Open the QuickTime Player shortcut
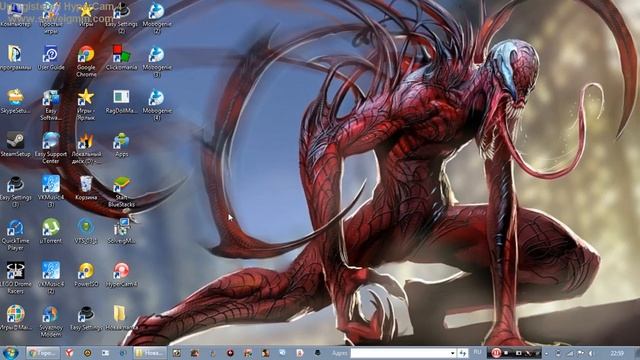640x360 pixels. (x=15, y=235)
